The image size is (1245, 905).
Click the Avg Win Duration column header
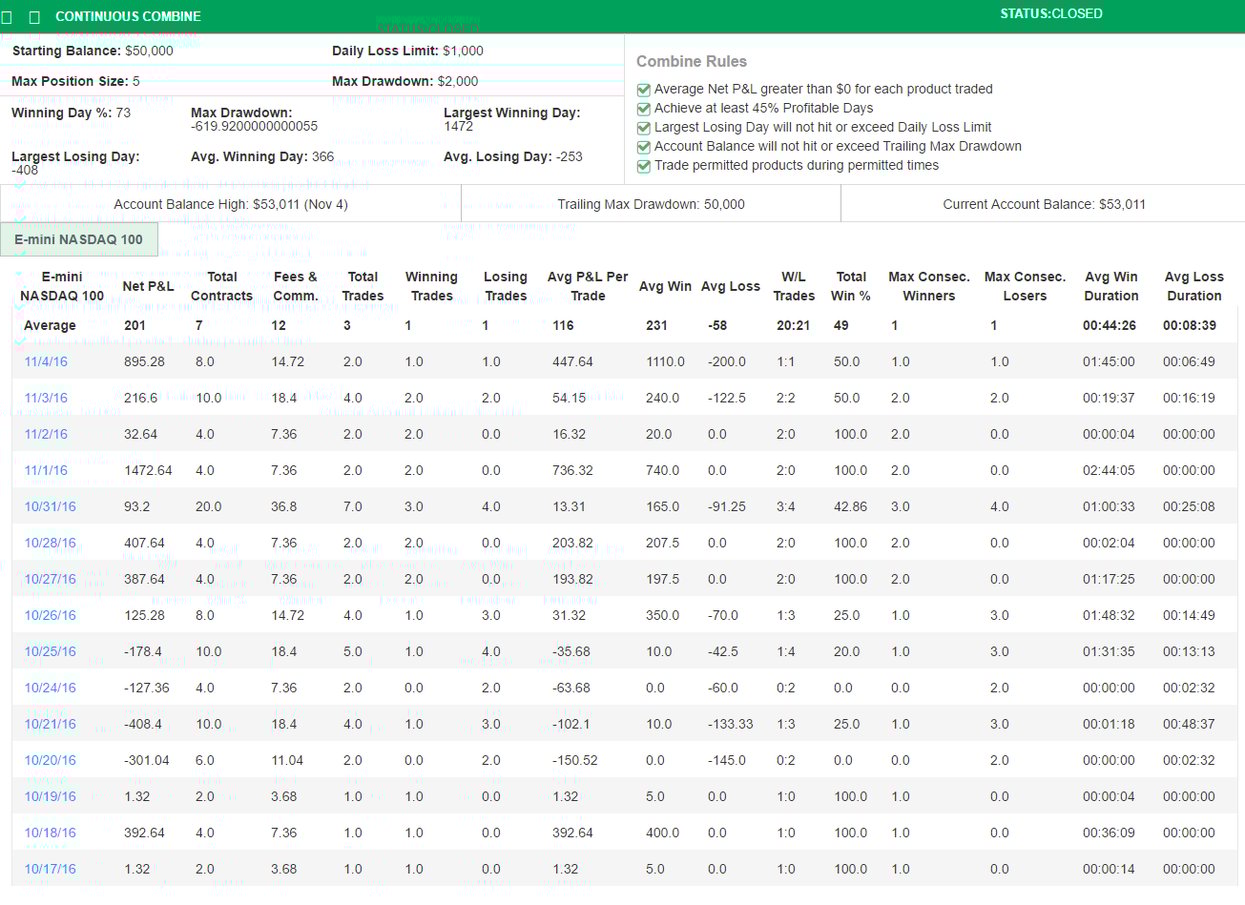pos(1110,287)
